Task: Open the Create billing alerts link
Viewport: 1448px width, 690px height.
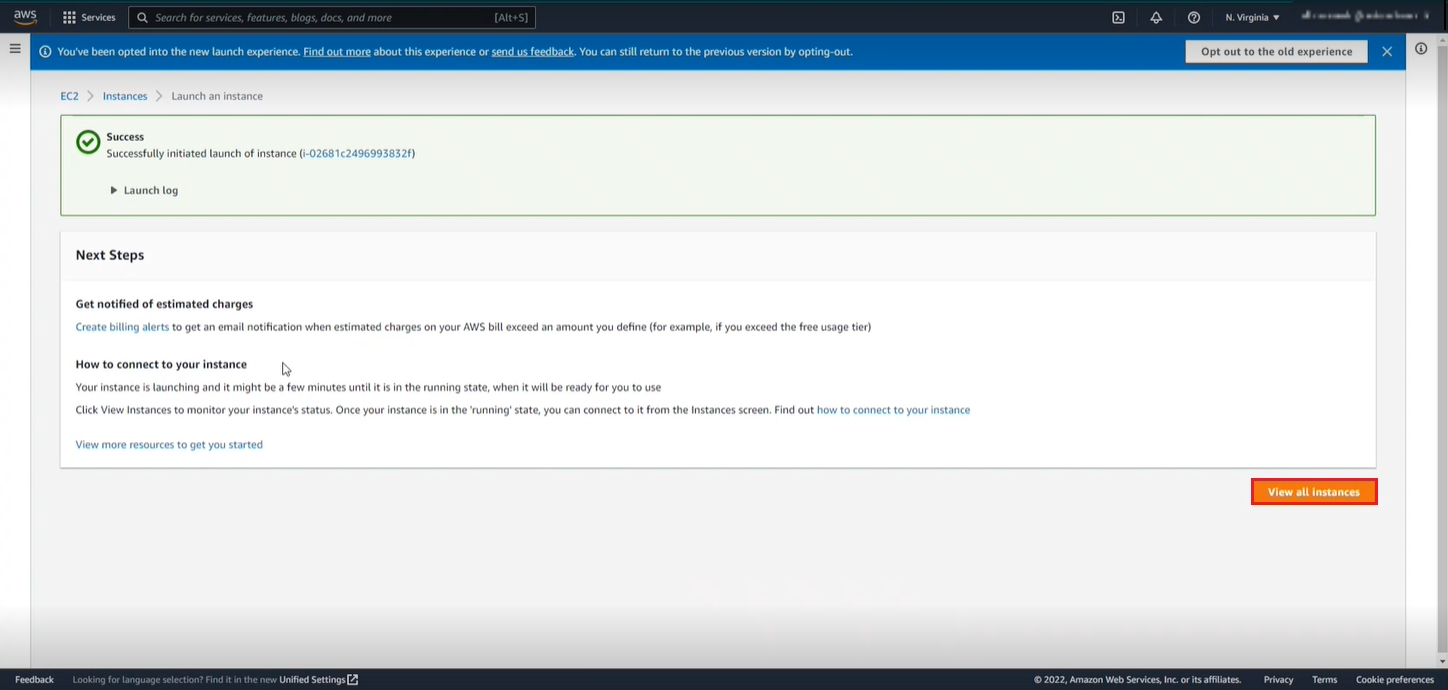Action: pyautogui.click(x=122, y=327)
